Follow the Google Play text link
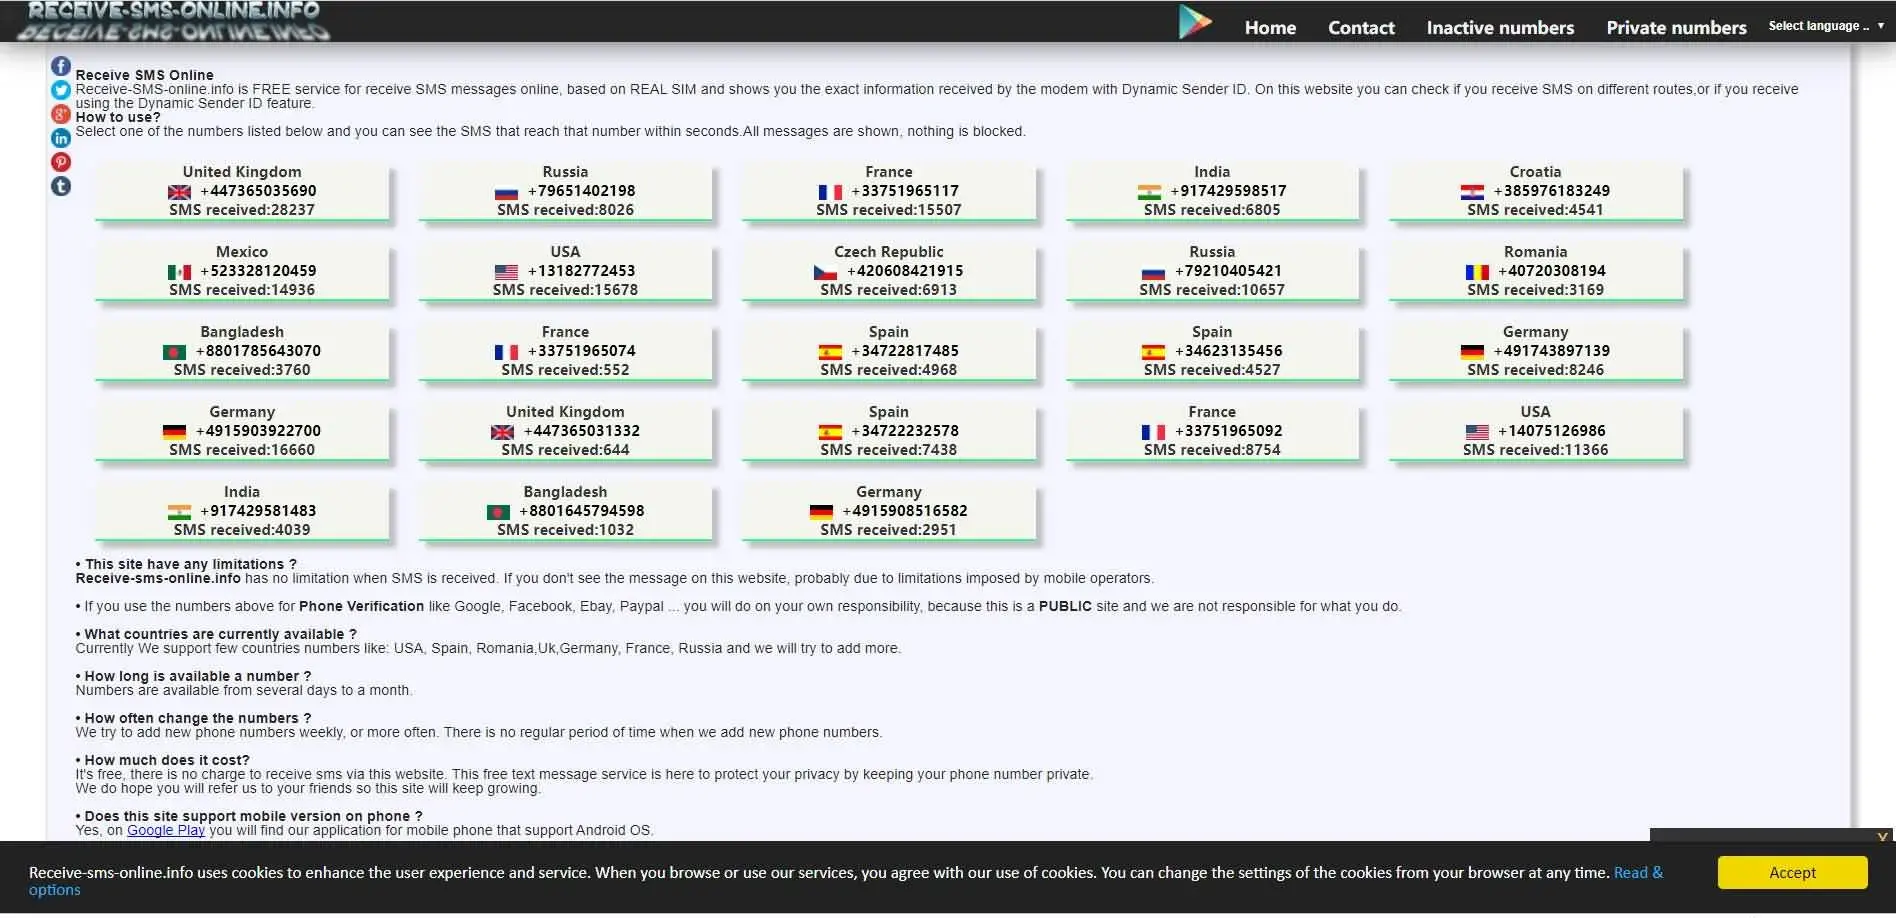 coord(166,830)
